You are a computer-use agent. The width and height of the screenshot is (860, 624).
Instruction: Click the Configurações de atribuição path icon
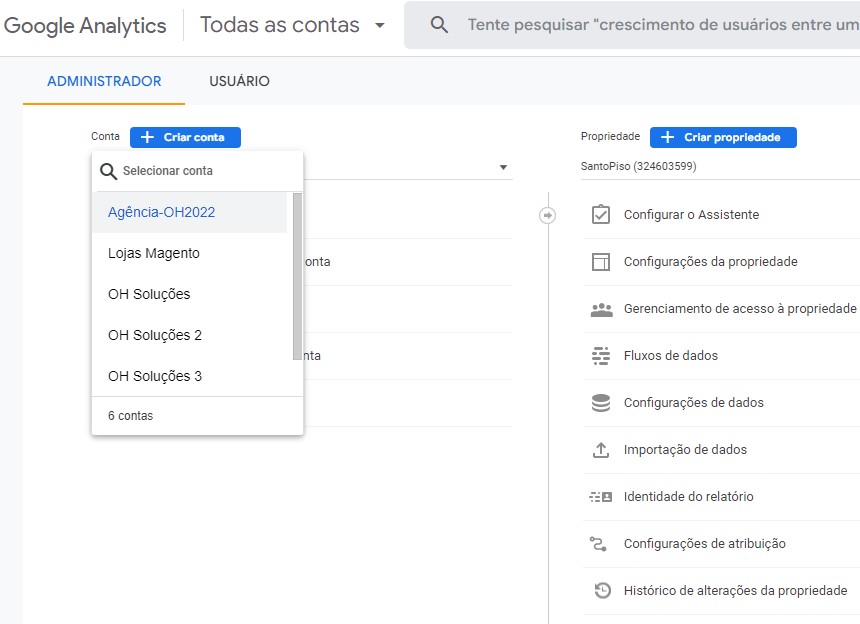pyautogui.click(x=598, y=543)
